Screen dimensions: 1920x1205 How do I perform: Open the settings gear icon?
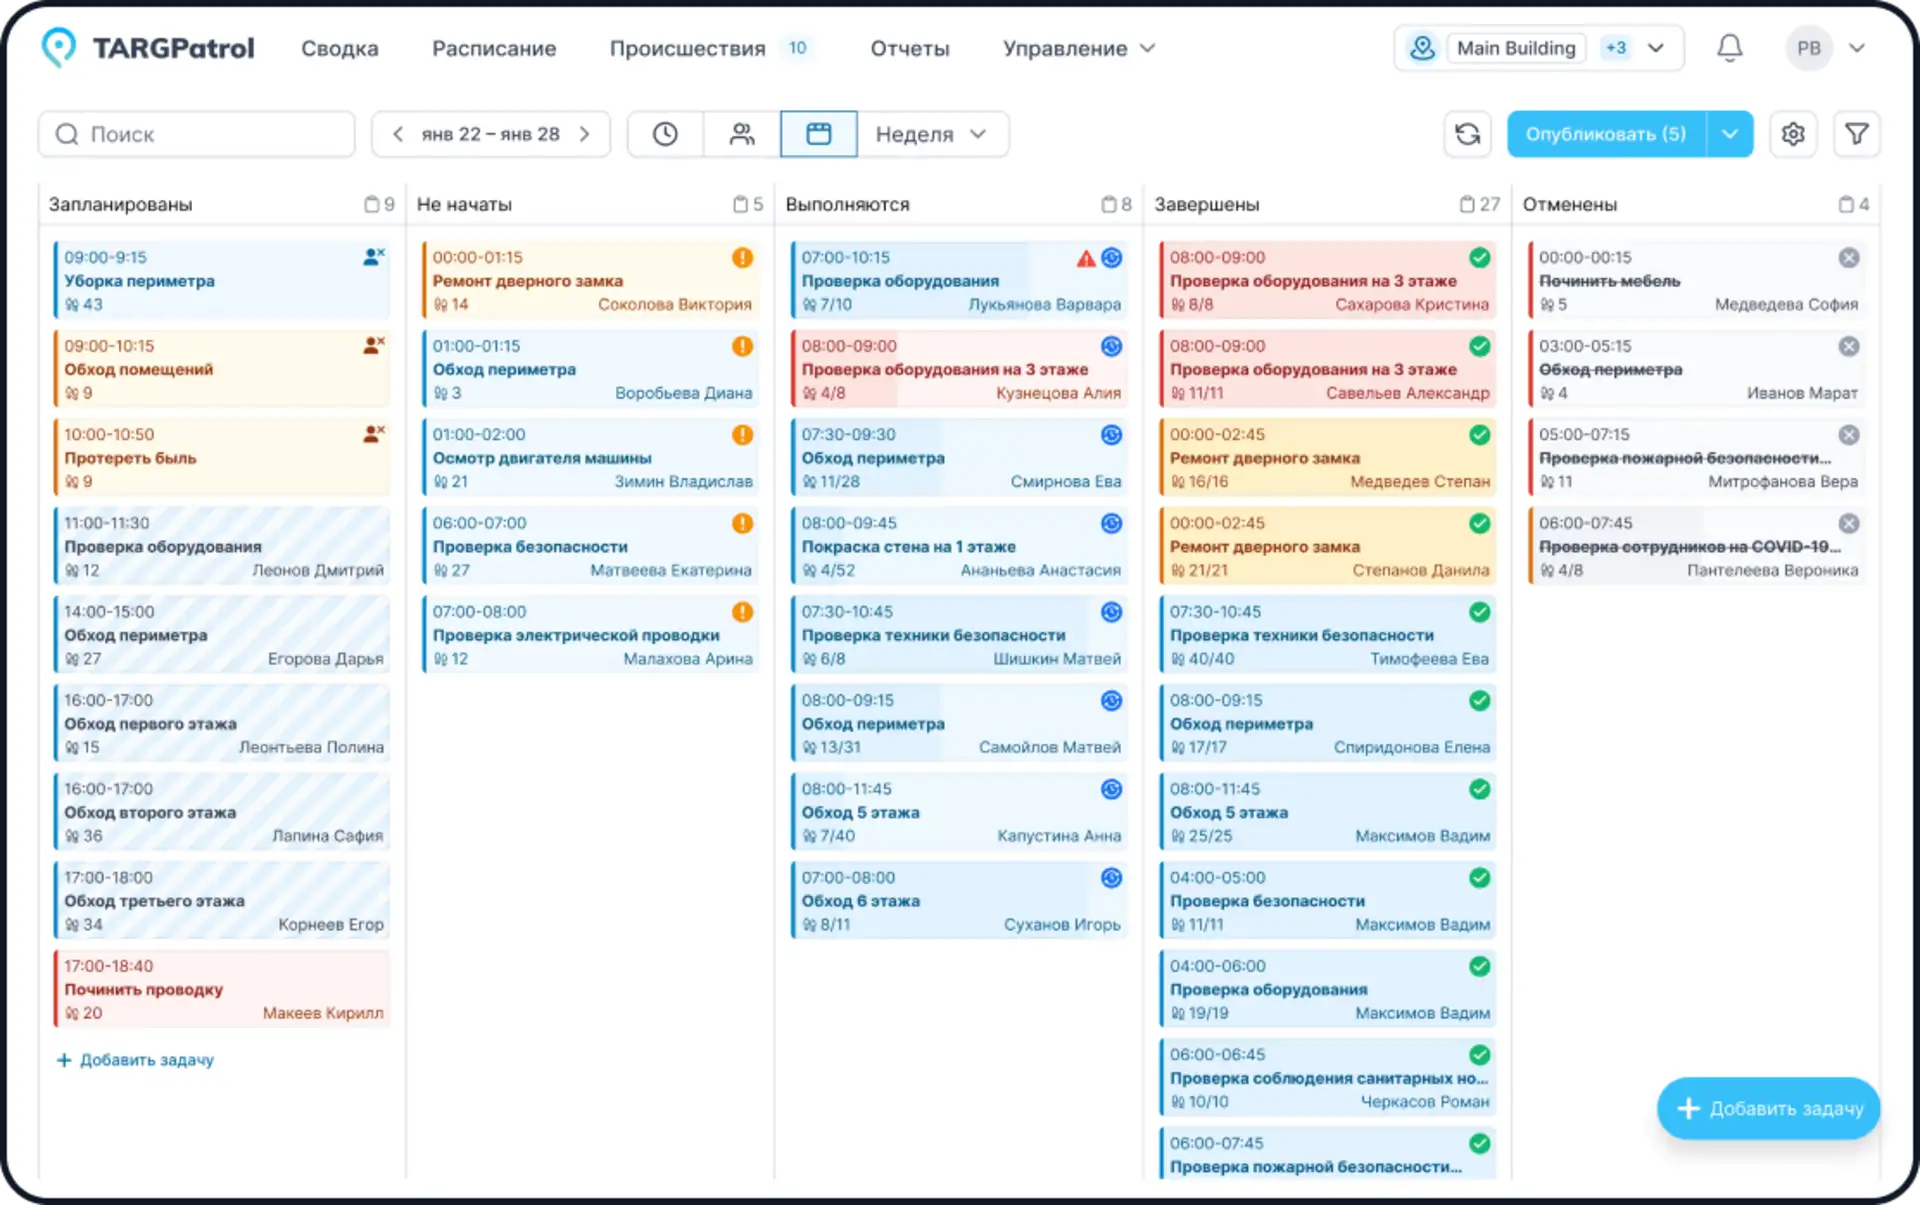1793,134
